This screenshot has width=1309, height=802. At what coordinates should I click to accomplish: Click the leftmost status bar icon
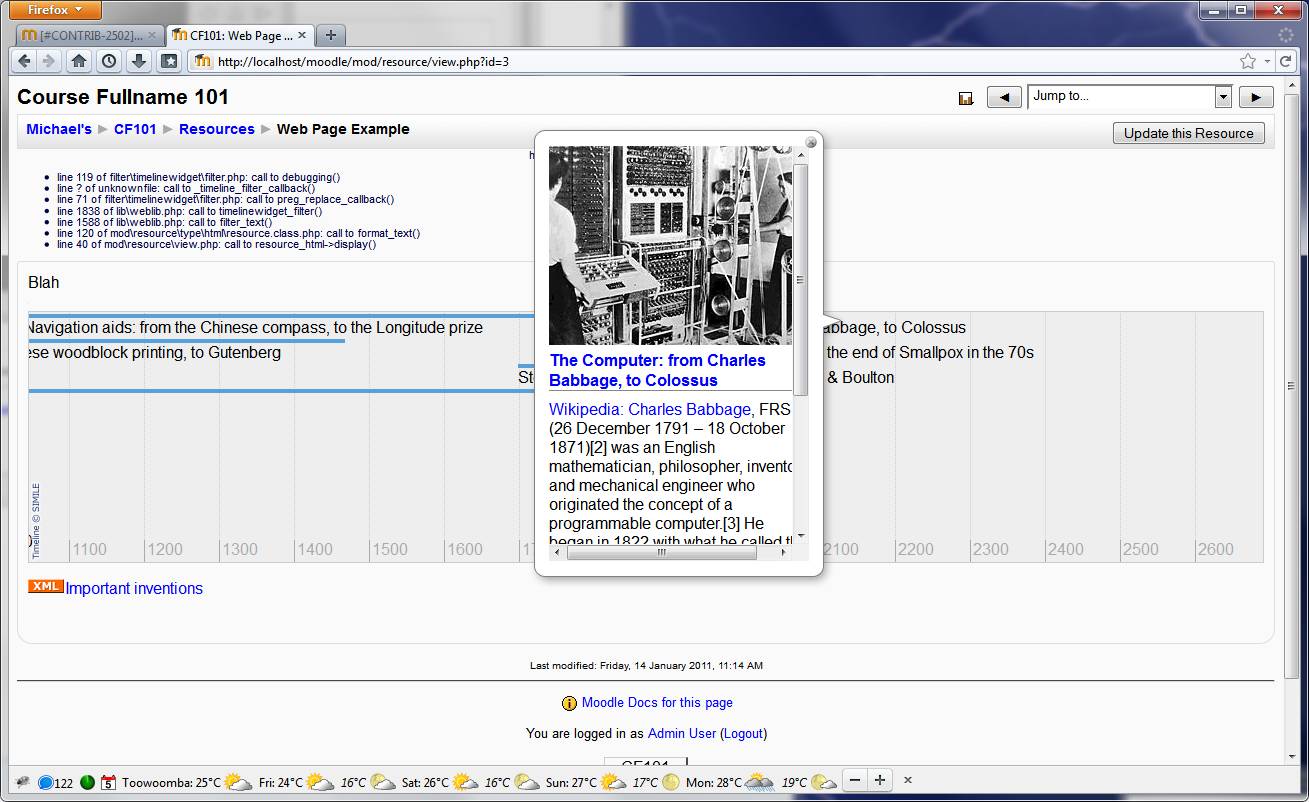pyautogui.click(x=22, y=782)
